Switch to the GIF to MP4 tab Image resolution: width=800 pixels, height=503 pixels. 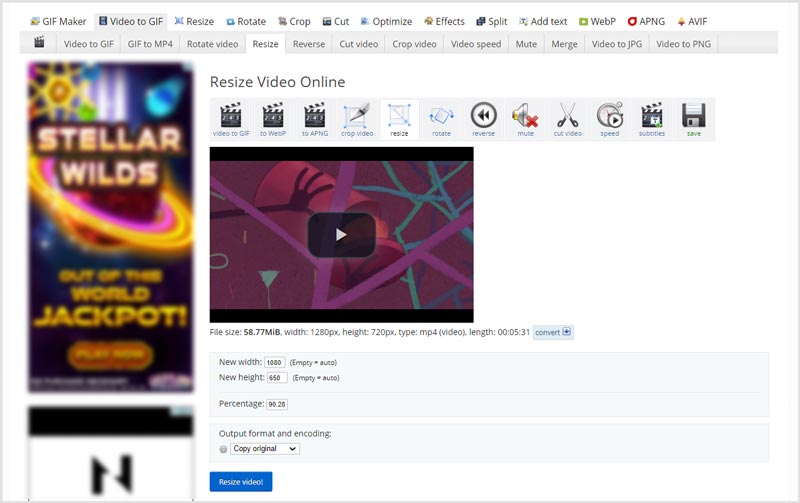[150, 44]
